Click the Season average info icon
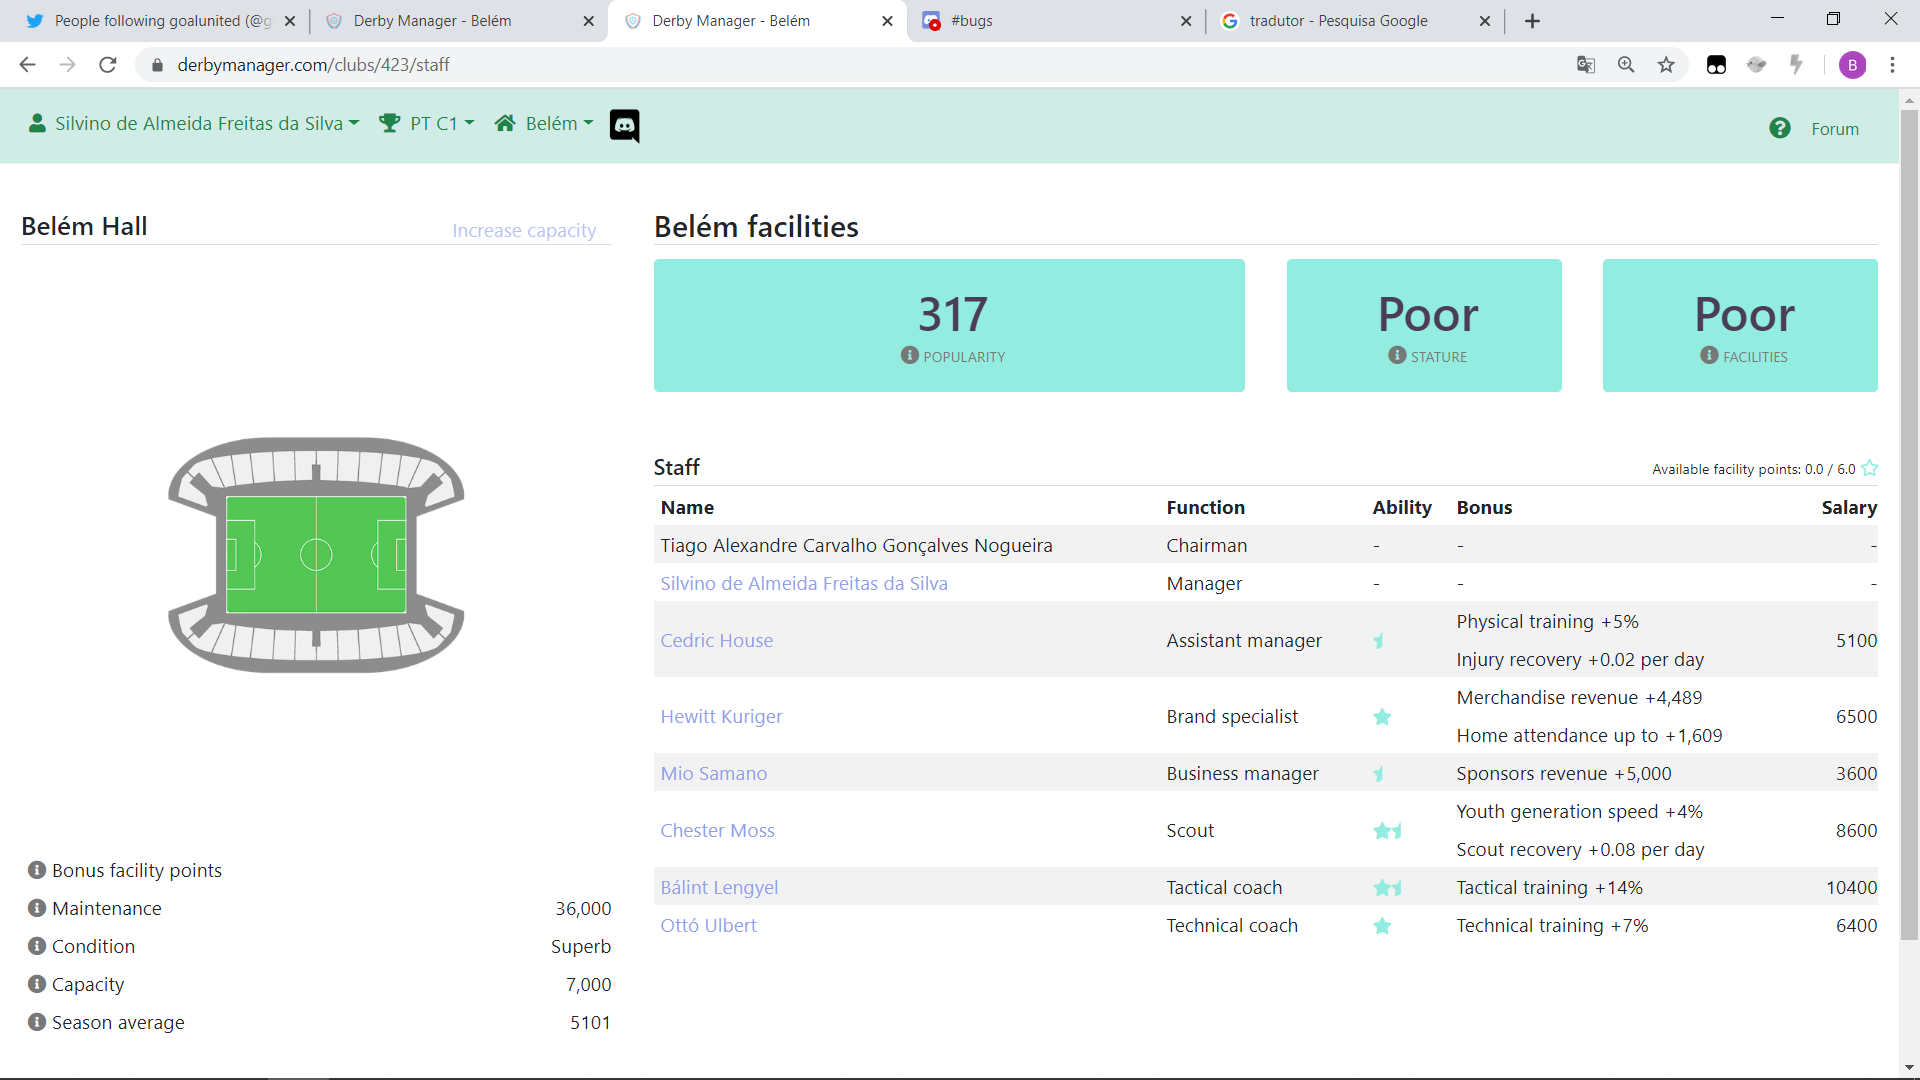Screen dimensions: 1920x1080 (x=37, y=1022)
